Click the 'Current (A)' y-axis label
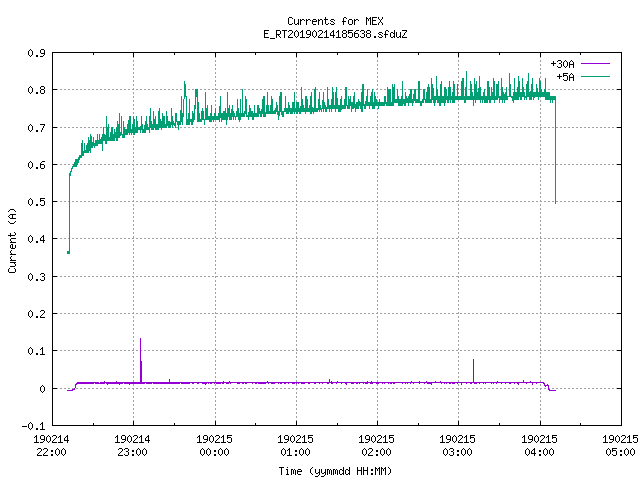The image size is (640, 480). [12, 240]
